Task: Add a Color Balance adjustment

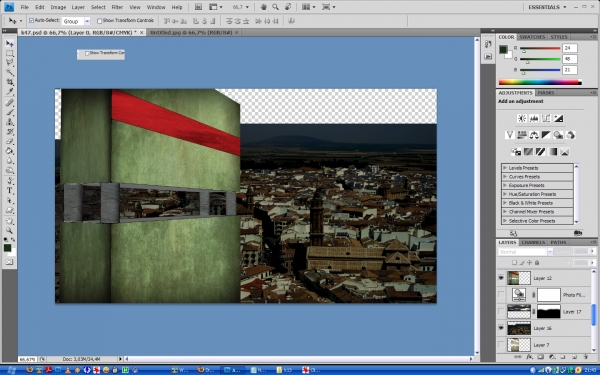Action: click(x=534, y=135)
